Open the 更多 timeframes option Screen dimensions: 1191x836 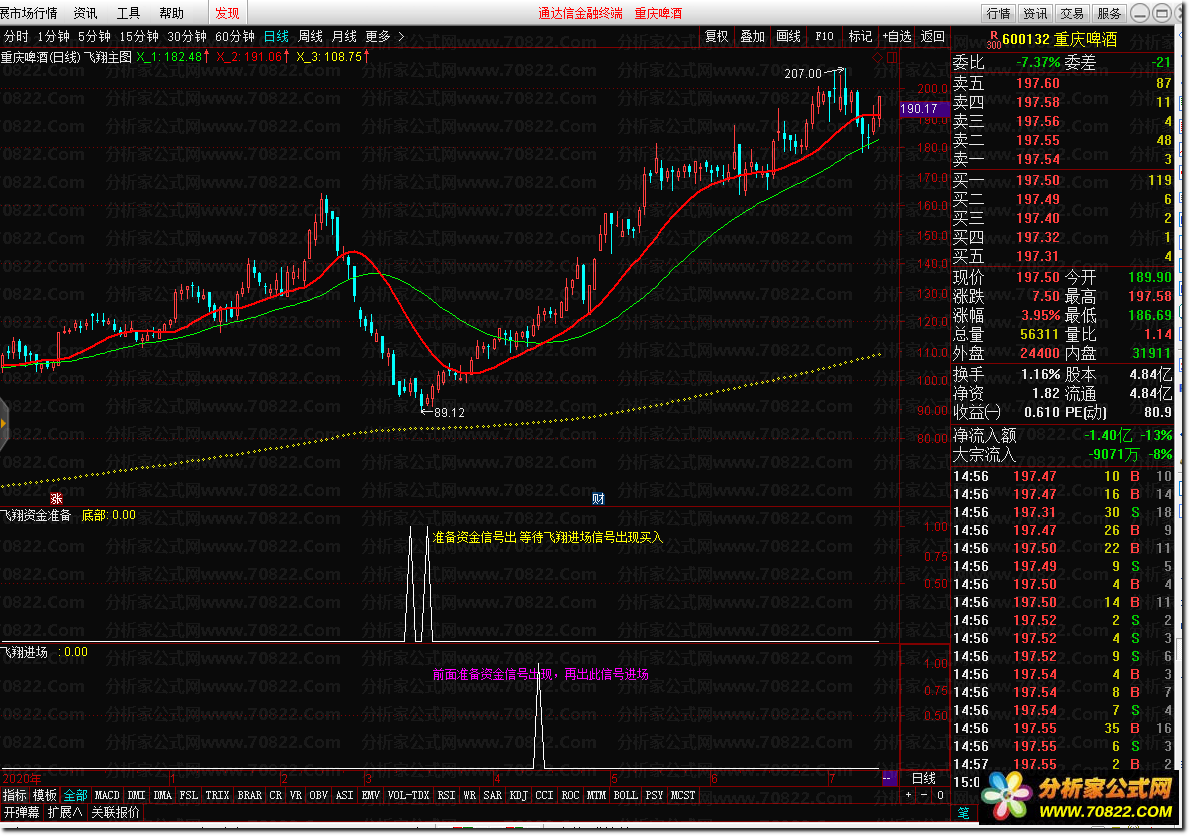pyautogui.click(x=378, y=36)
